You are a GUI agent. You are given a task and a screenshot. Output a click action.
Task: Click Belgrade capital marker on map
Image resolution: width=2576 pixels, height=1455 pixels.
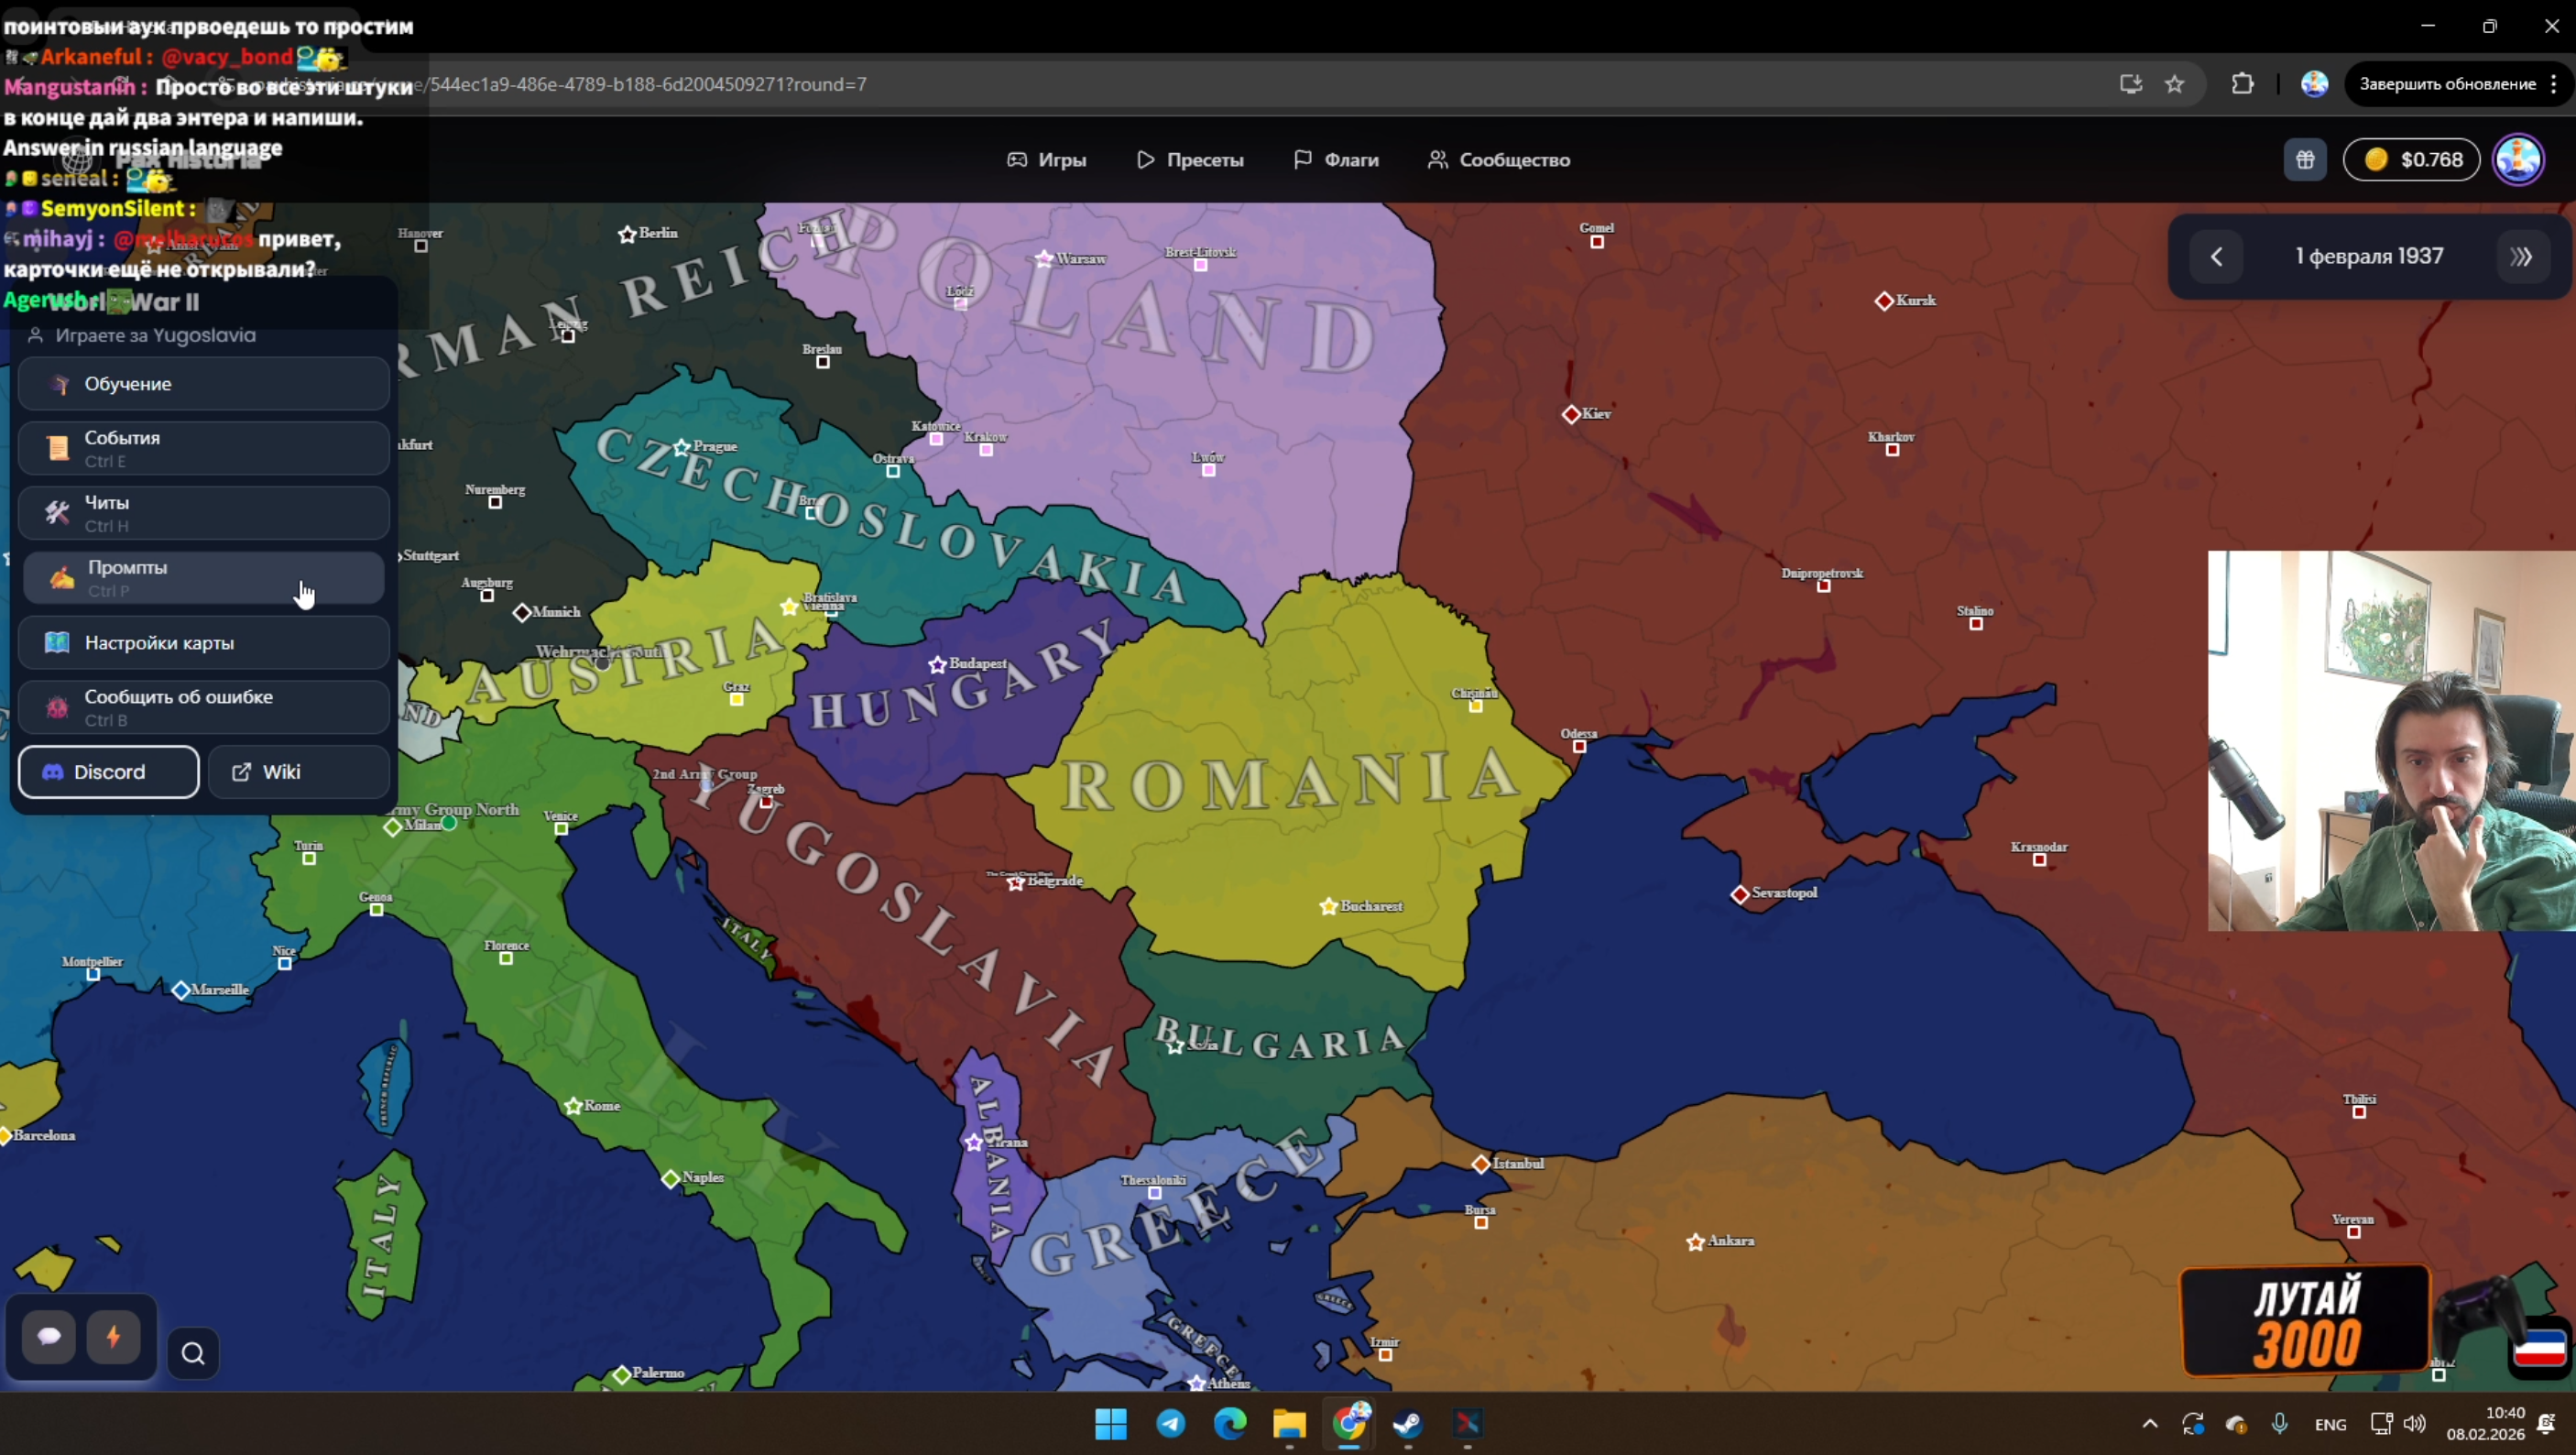(x=1016, y=883)
